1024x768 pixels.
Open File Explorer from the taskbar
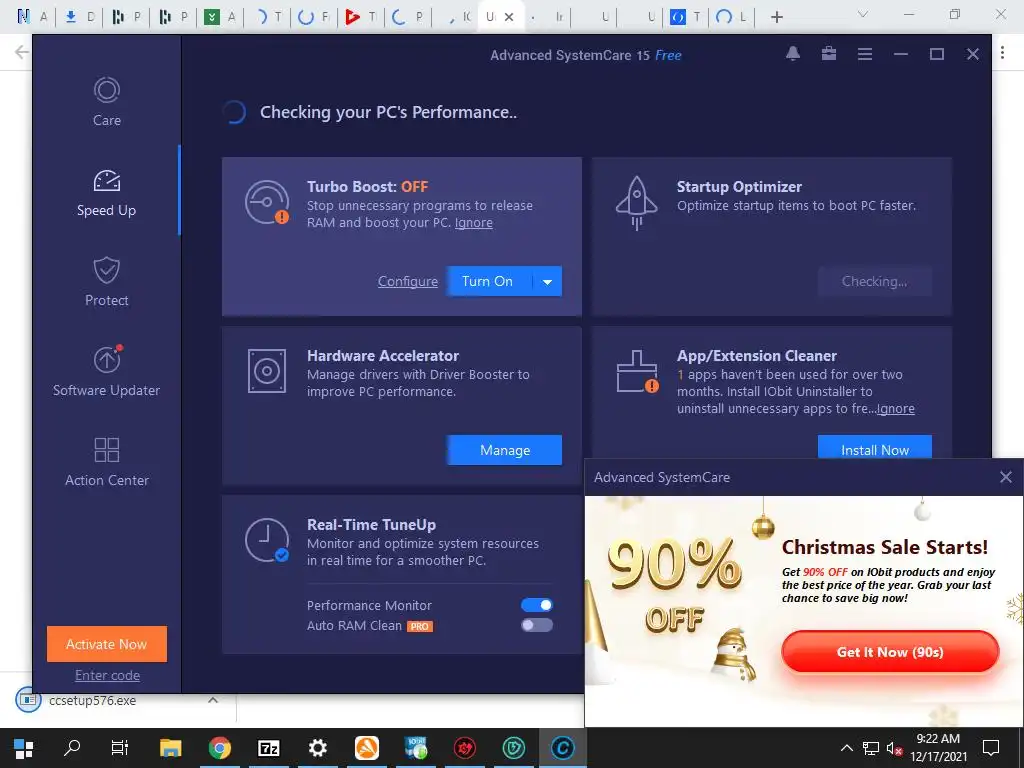[x=170, y=748]
